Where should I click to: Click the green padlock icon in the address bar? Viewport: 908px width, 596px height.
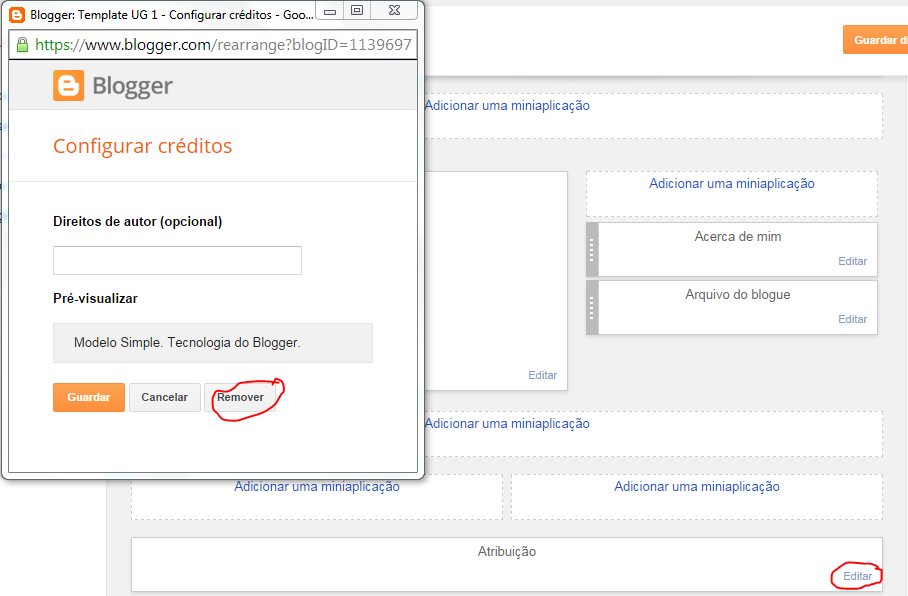(23, 45)
